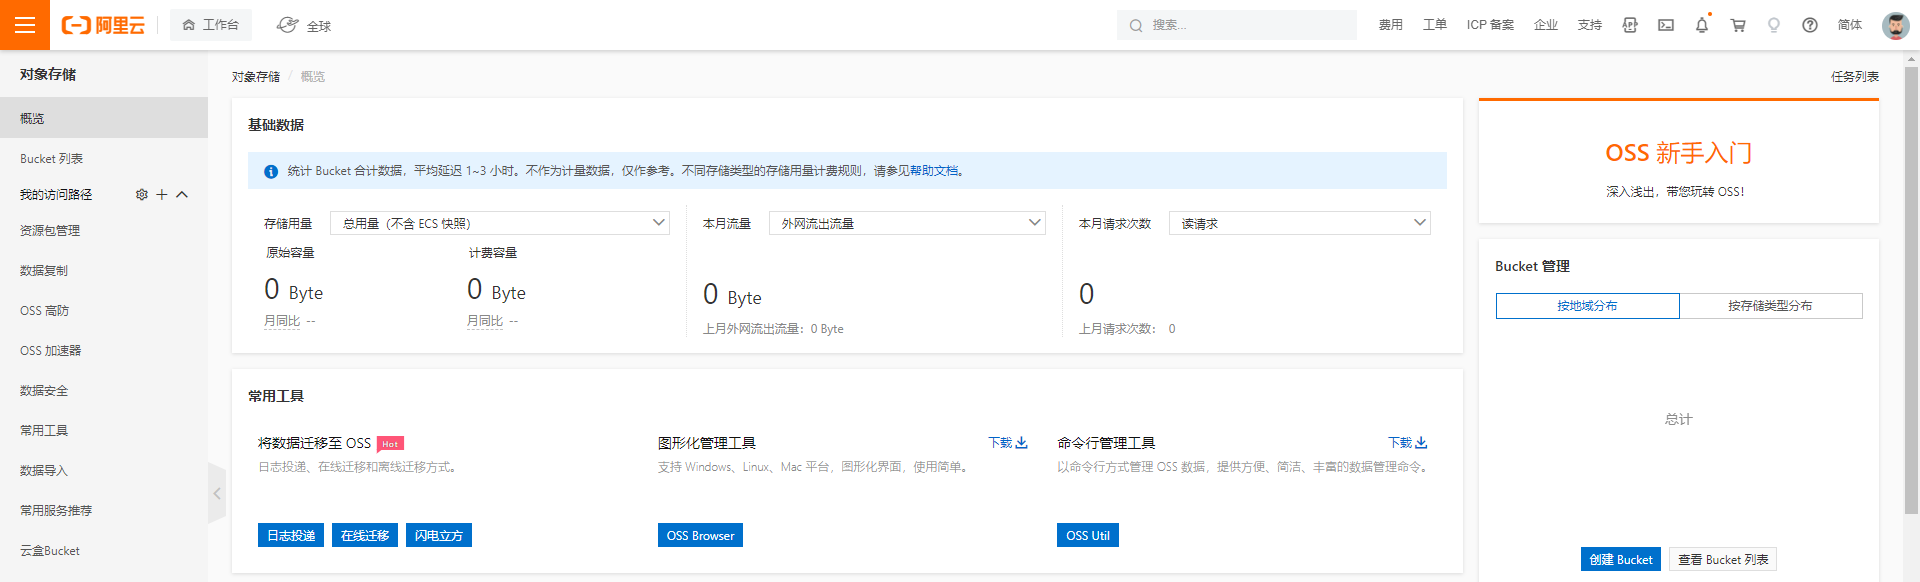Open 任务列表 task list
The width and height of the screenshot is (1920, 582).
pyautogui.click(x=1855, y=76)
